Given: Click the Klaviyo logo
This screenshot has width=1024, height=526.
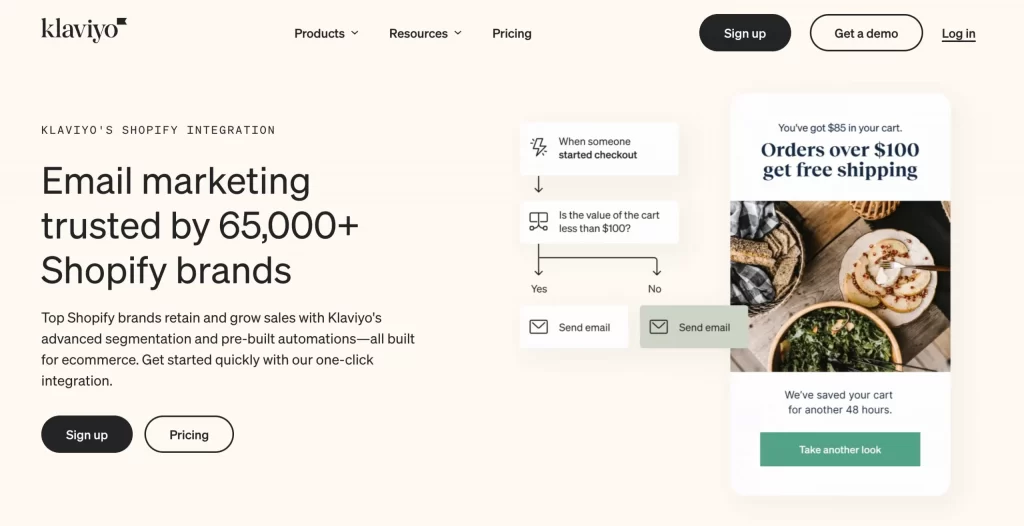Looking at the screenshot, I should point(84,30).
